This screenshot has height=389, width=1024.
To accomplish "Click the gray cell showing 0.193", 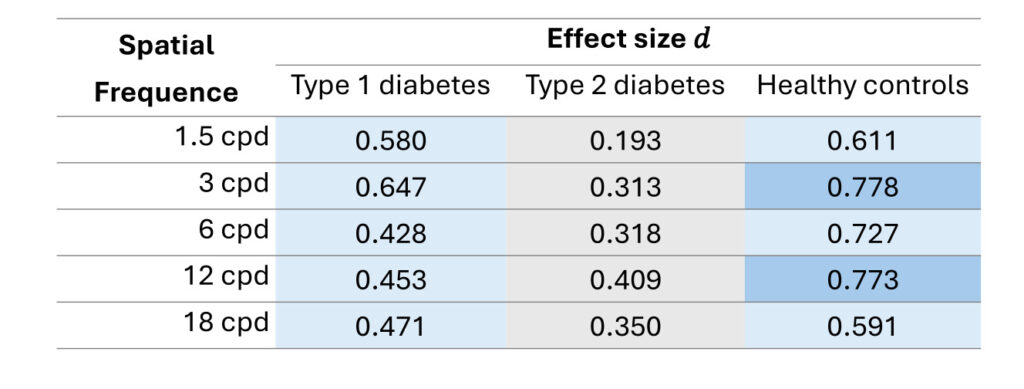I will [625, 140].
